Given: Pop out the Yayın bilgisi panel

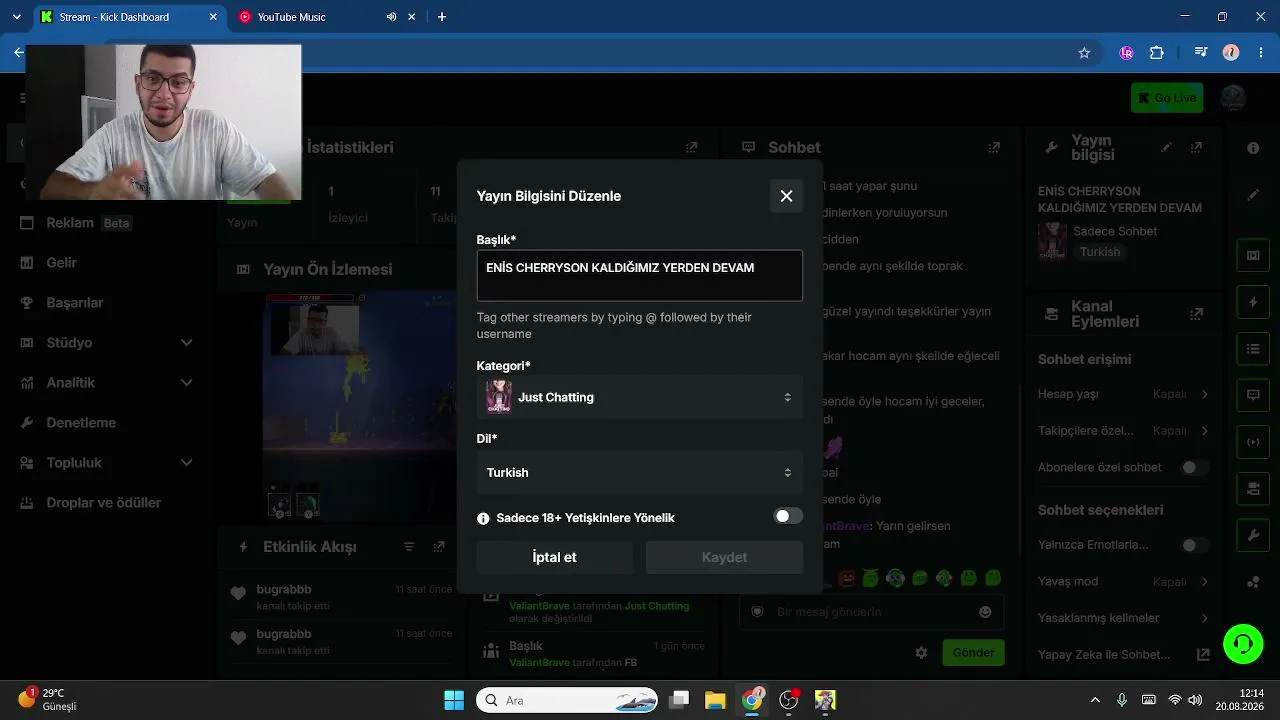Looking at the screenshot, I should 1196,147.
